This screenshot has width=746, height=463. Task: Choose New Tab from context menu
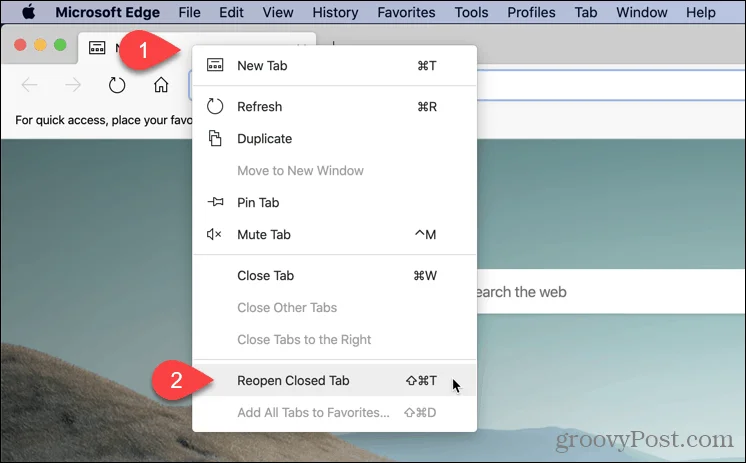click(334, 66)
